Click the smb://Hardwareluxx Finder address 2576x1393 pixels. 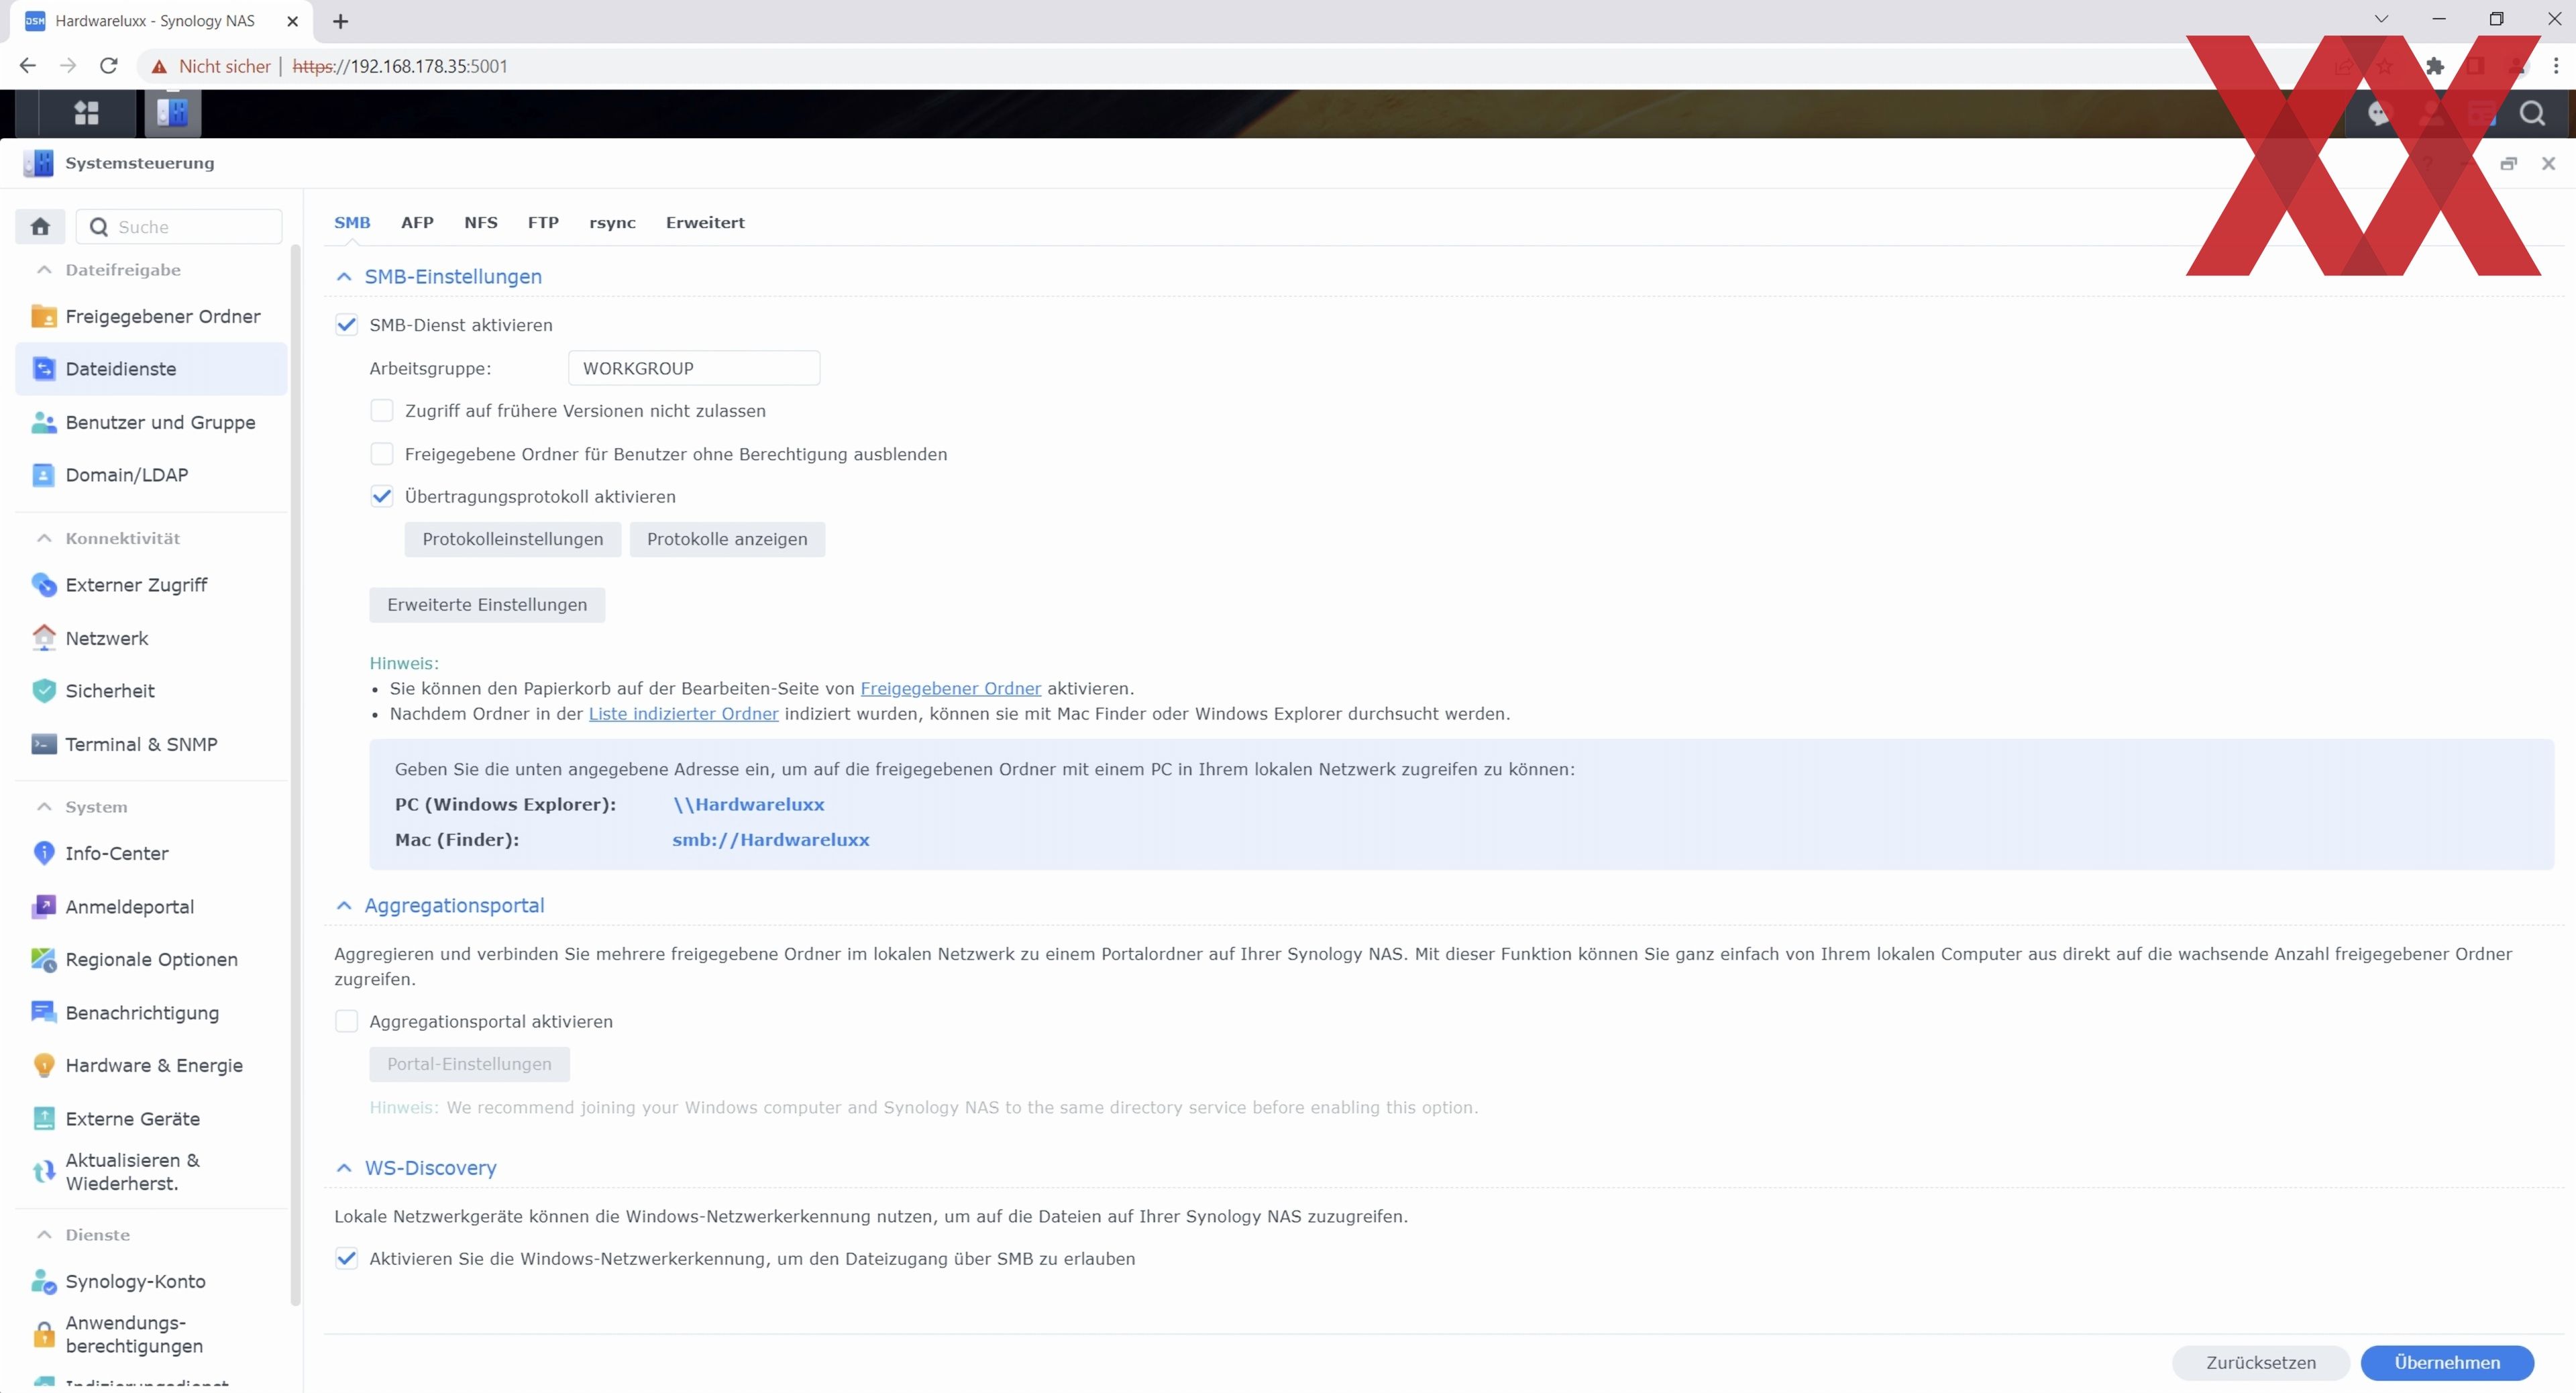pyautogui.click(x=771, y=840)
